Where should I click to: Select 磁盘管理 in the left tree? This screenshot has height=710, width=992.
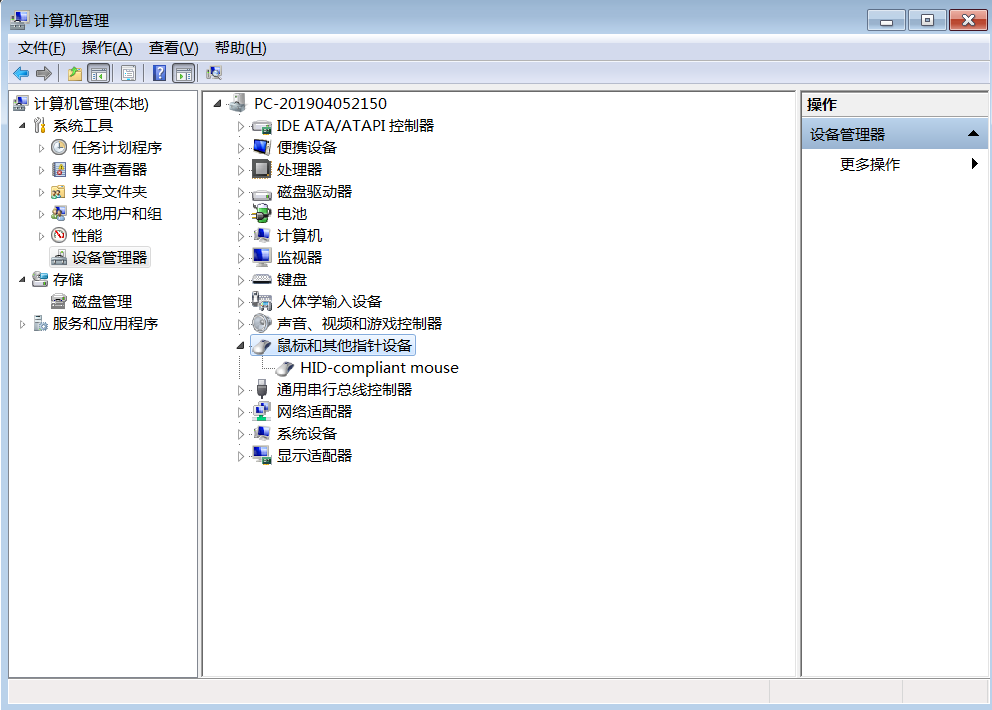click(101, 302)
